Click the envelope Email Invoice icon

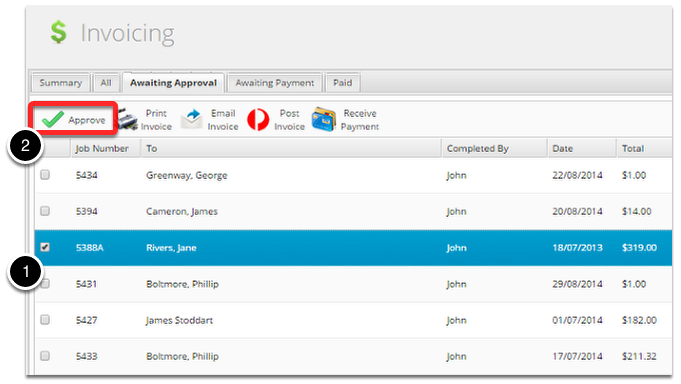(192, 119)
